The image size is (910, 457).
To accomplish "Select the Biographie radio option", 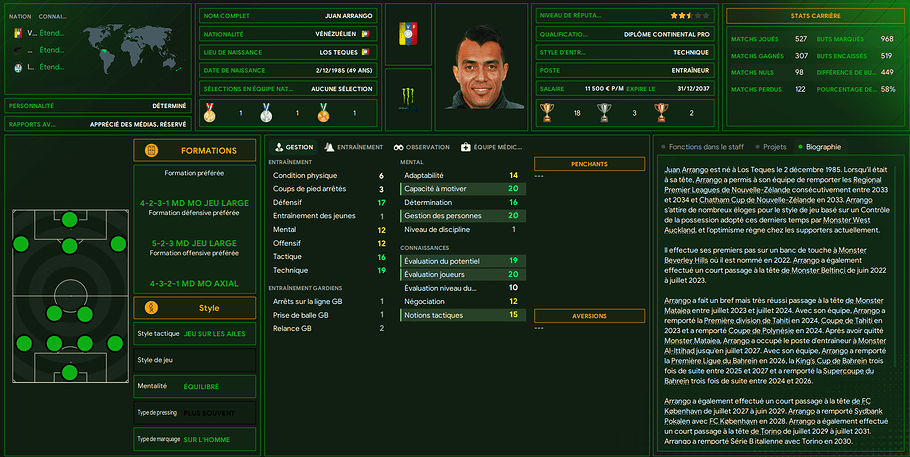I will [819, 147].
